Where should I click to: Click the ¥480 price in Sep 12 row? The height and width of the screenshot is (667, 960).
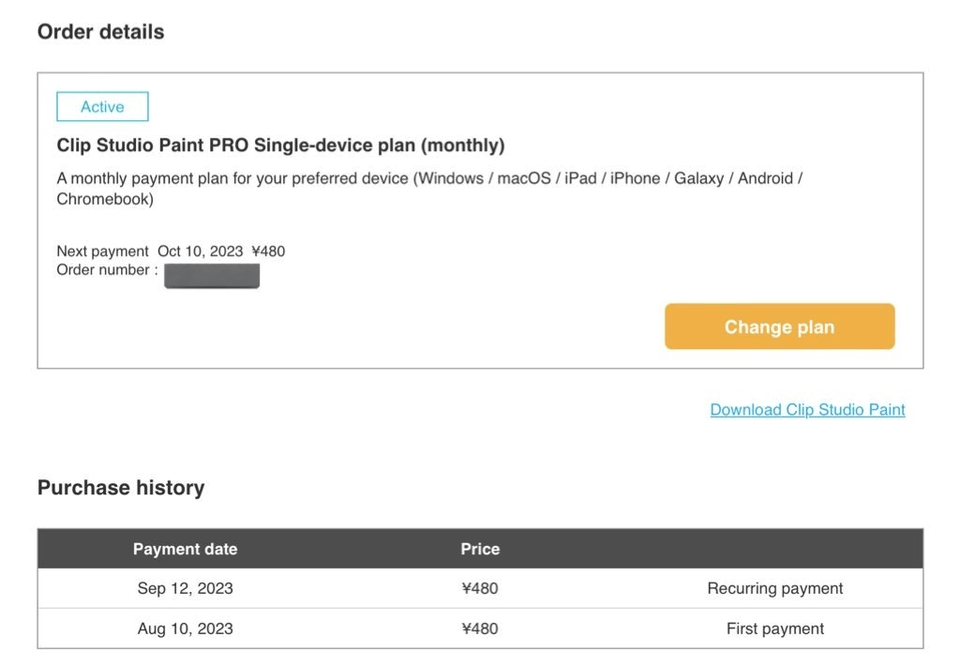click(x=480, y=589)
